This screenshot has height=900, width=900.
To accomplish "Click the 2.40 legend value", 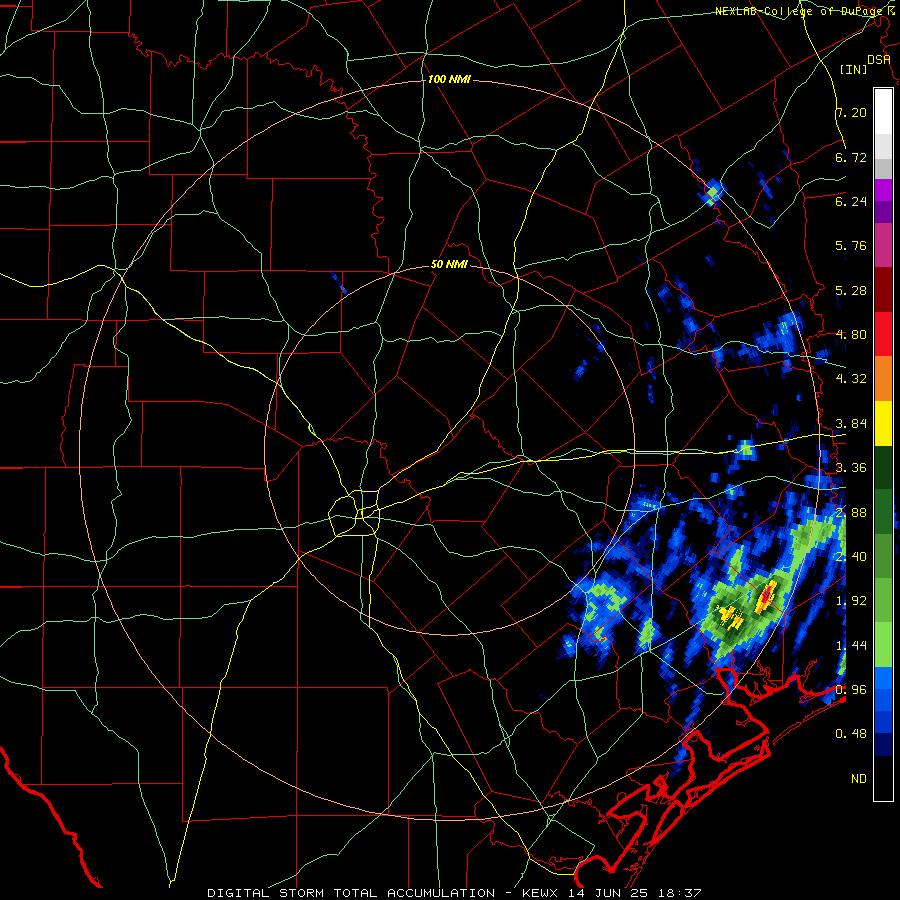I will tap(851, 557).
